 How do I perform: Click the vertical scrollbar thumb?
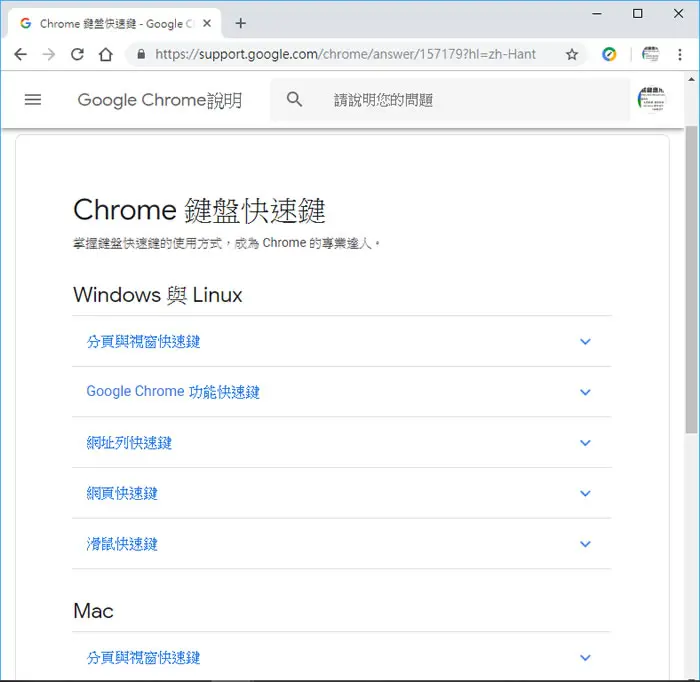(x=691, y=279)
